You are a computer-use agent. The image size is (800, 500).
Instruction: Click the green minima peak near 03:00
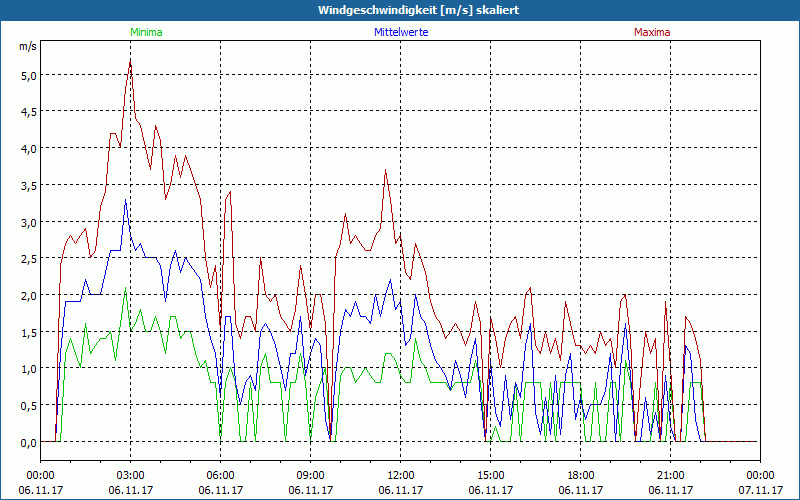126,288
